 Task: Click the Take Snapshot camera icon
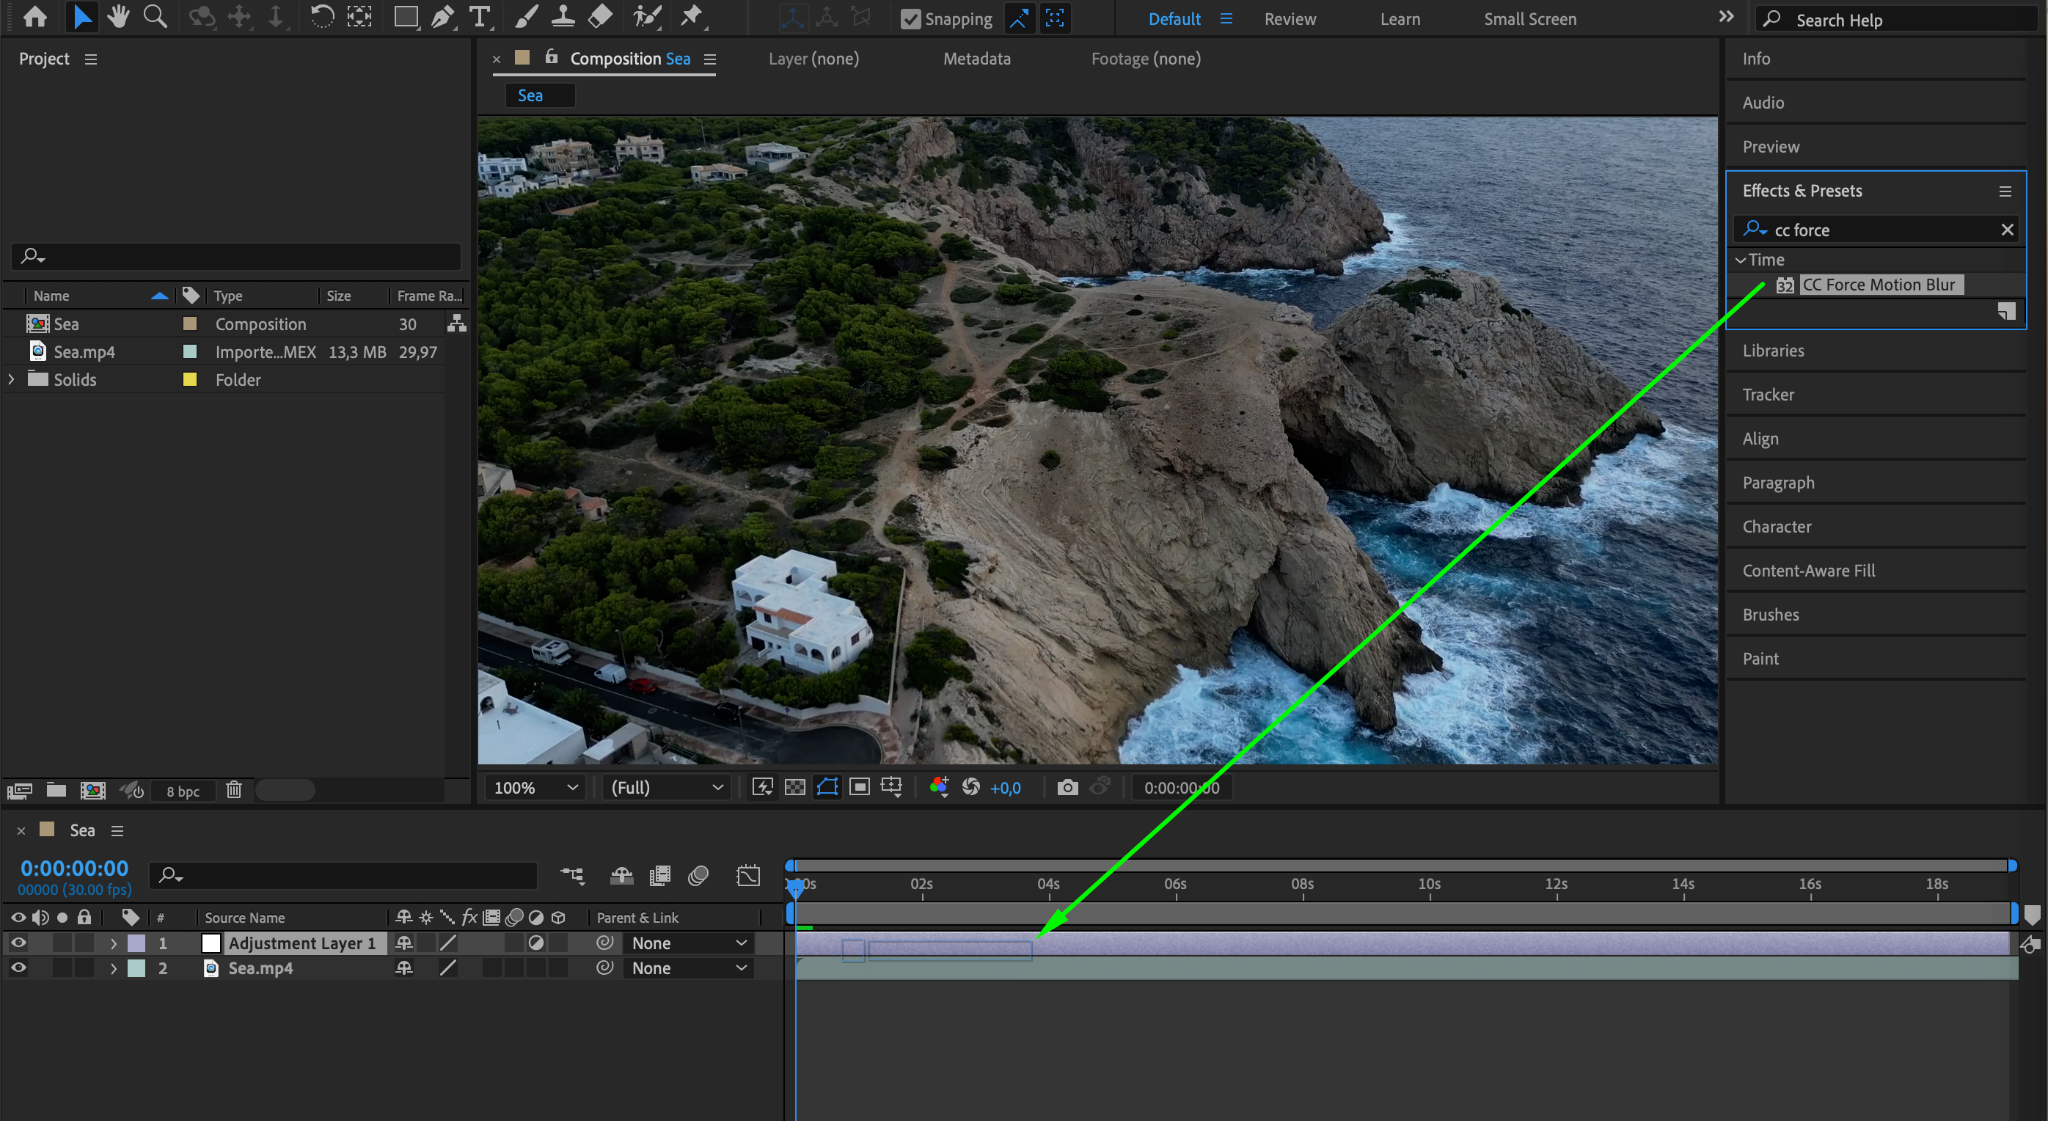[1067, 788]
